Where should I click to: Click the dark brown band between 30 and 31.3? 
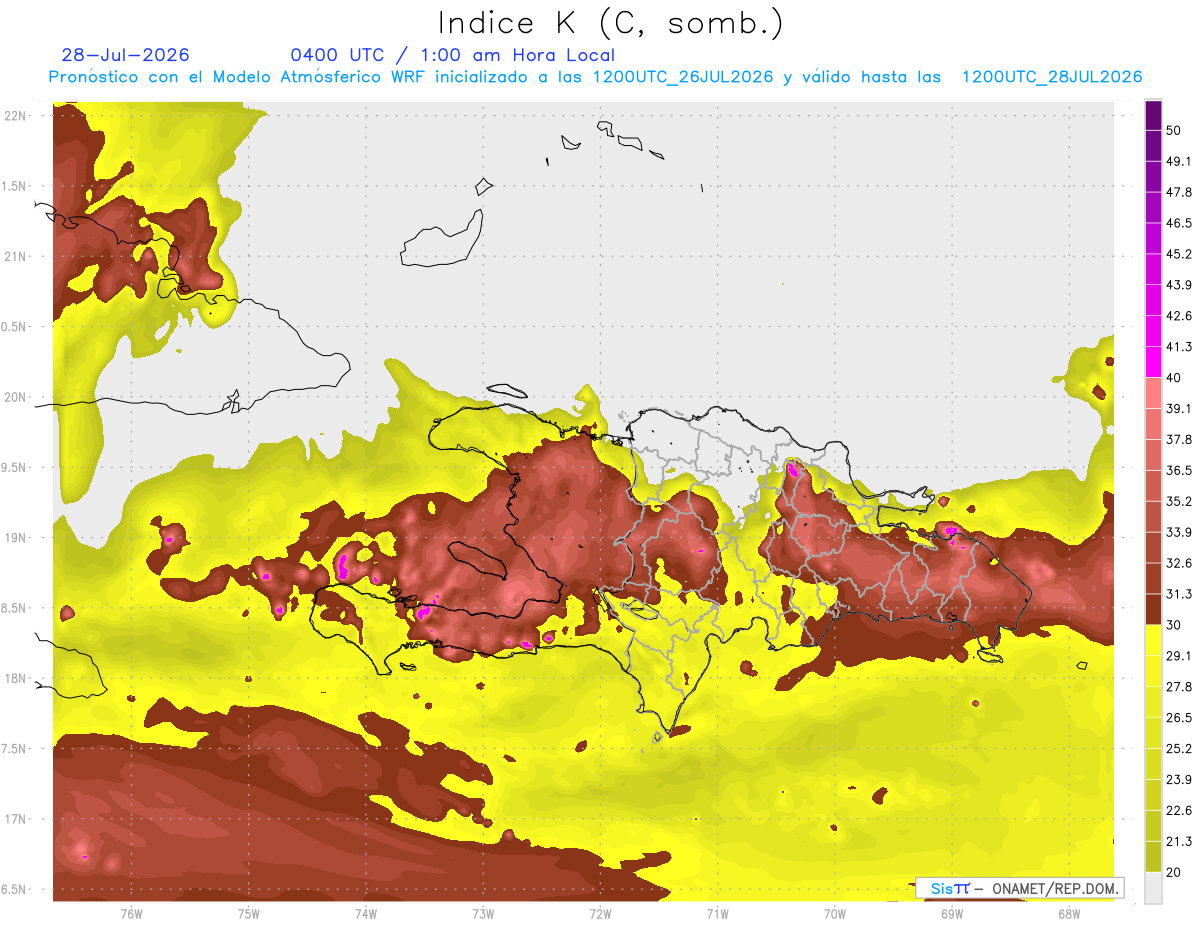pyautogui.click(x=1154, y=609)
